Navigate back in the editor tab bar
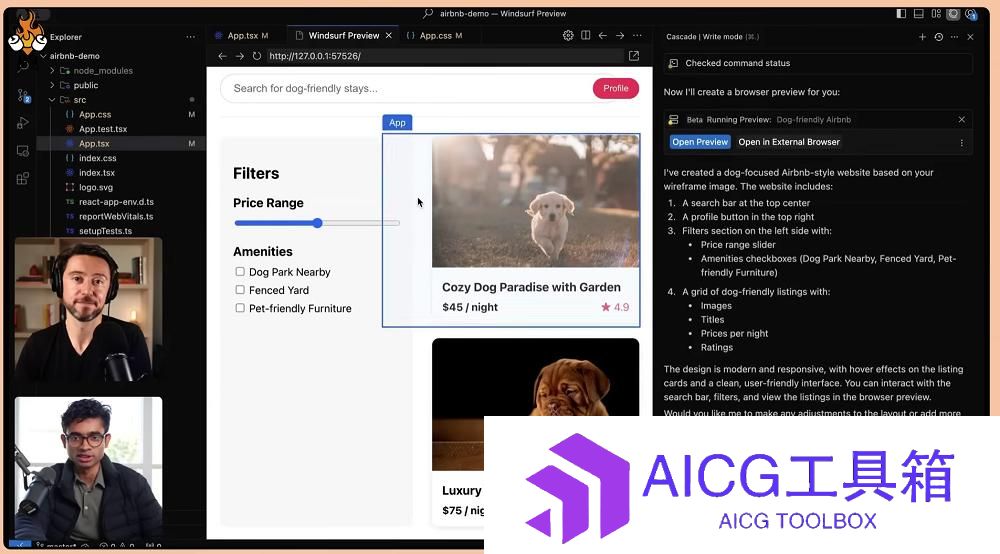 coord(603,36)
